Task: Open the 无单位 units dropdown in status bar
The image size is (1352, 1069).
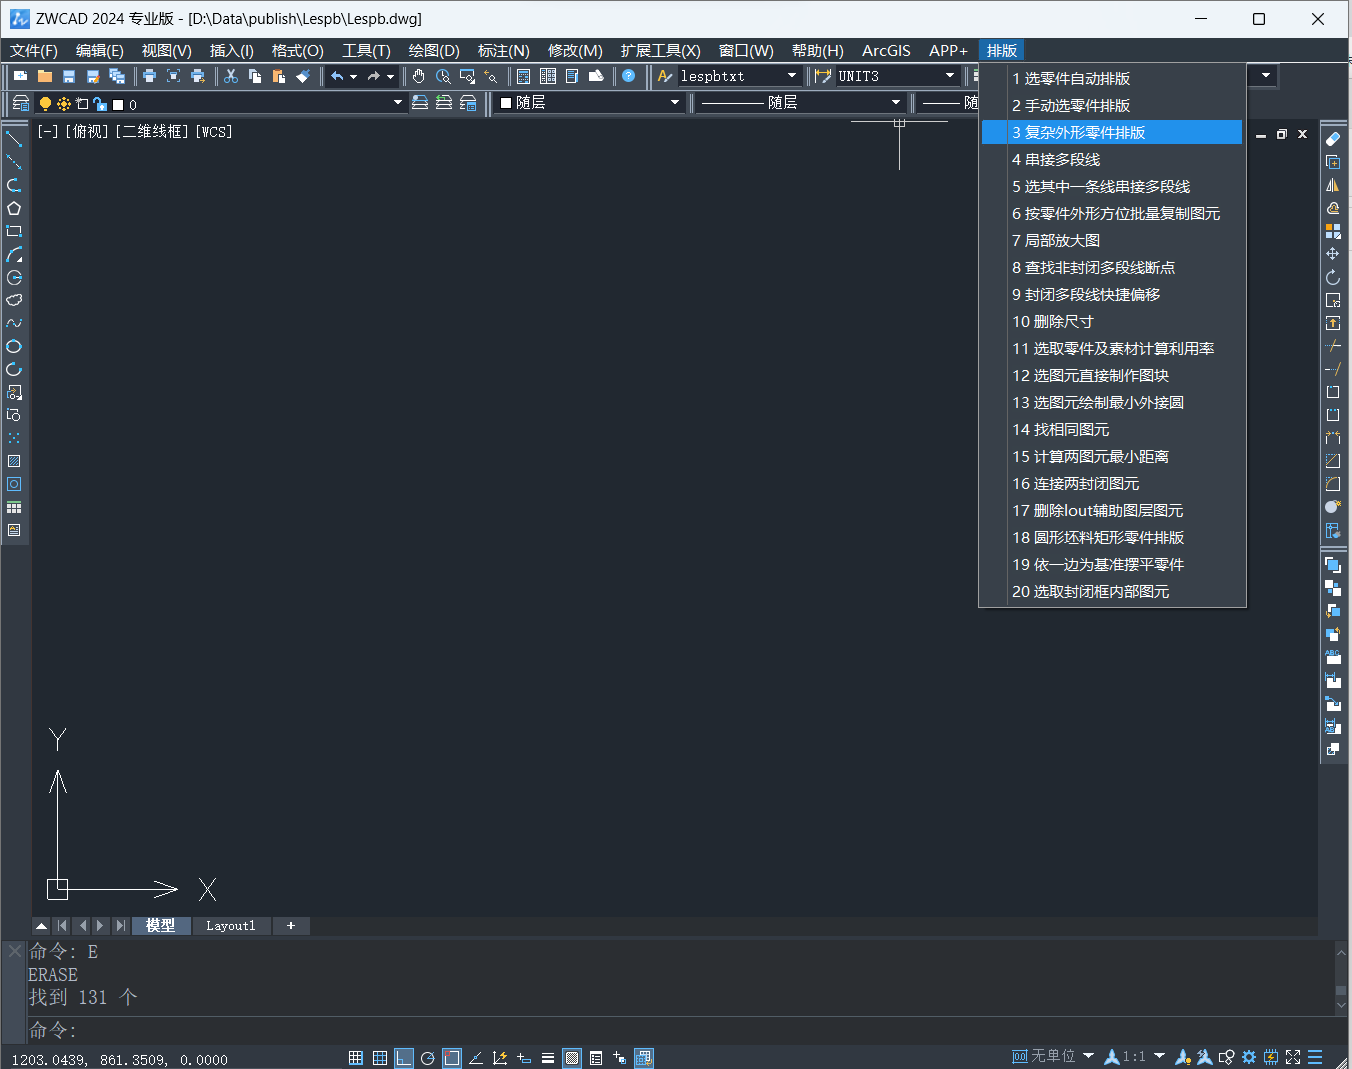Action: (1088, 1056)
